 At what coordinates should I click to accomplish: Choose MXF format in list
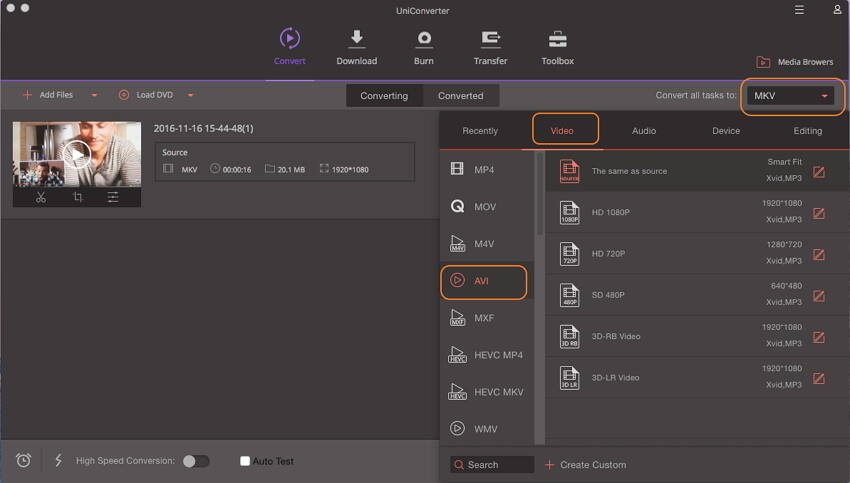point(487,318)
